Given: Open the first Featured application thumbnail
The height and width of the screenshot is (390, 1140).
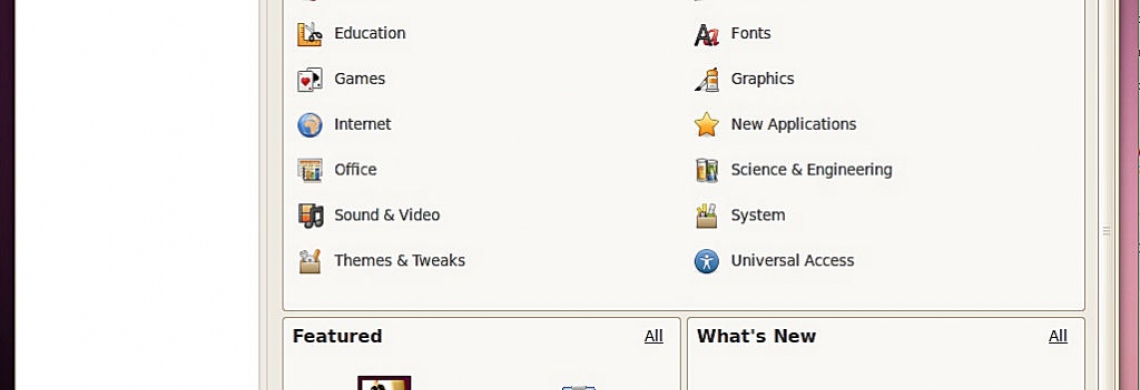Looking at the screenshot, I should tap(384, 383).
